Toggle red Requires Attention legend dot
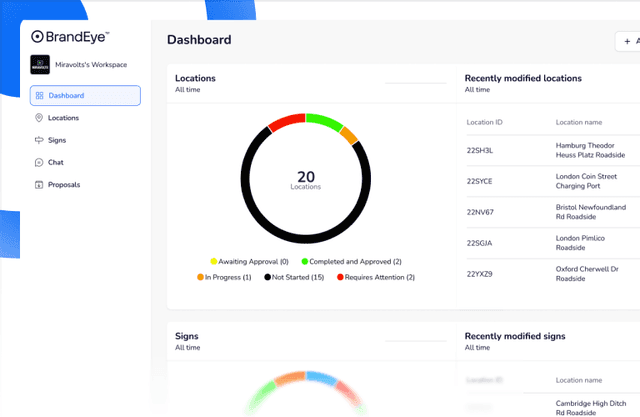Image resolution: width=640 pixels, height=417 pixels. [340, 277]
